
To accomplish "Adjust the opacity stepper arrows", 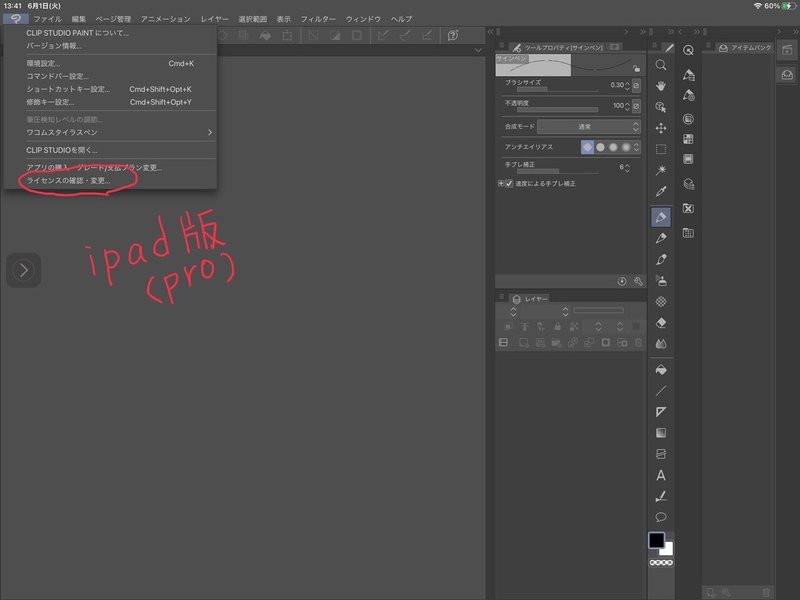I will (x=627, y=106).
